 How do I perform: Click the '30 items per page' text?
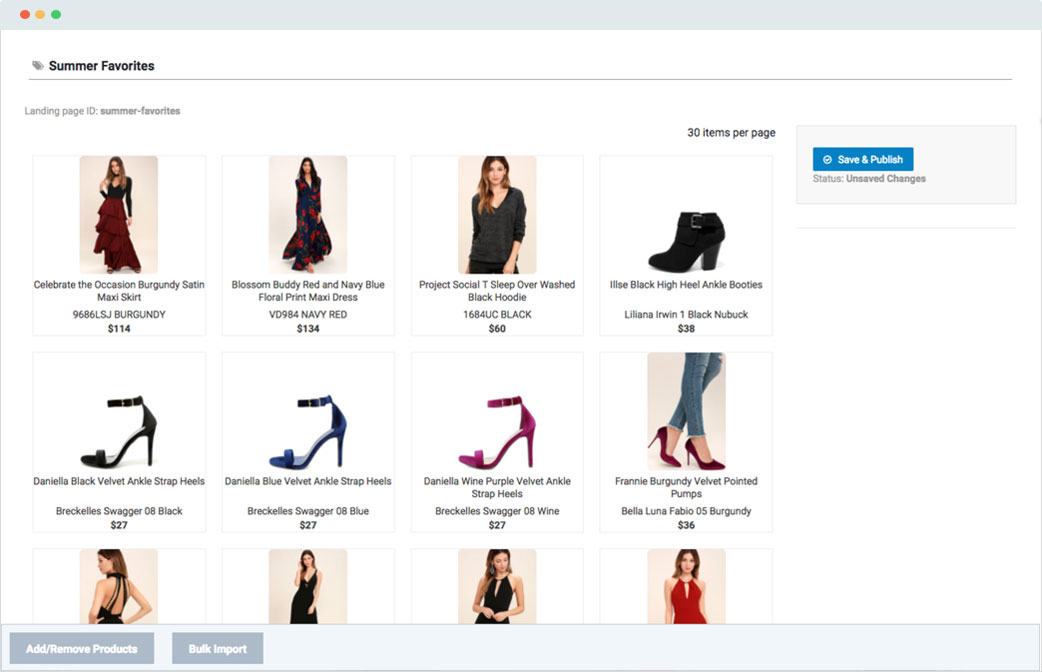(x=731, y=132)
